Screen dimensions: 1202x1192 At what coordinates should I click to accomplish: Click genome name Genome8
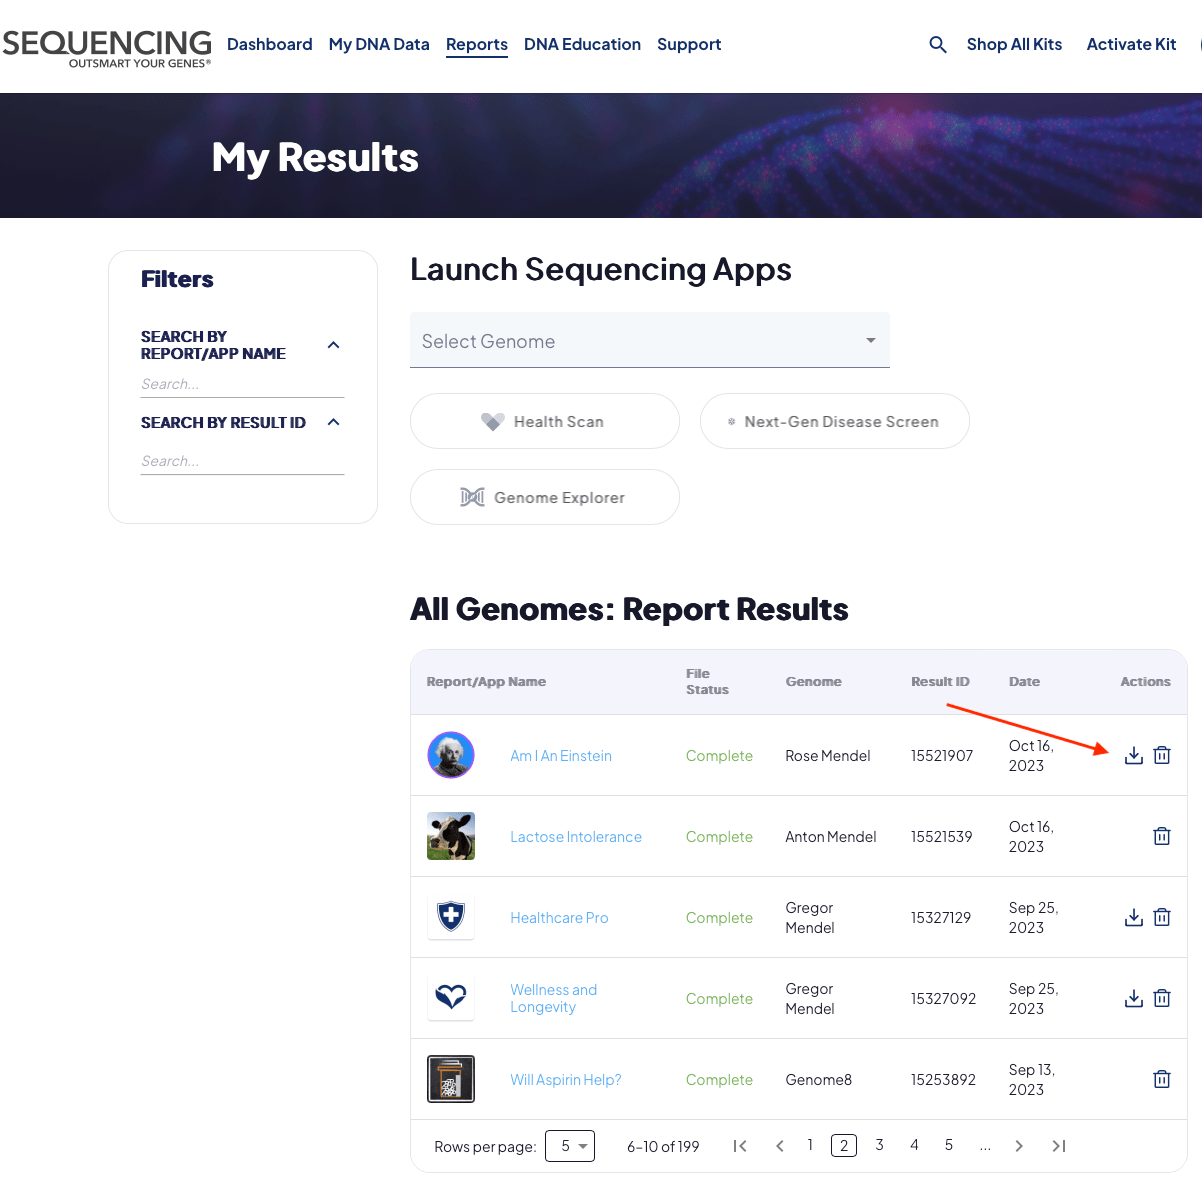[x=819, y=1080]
